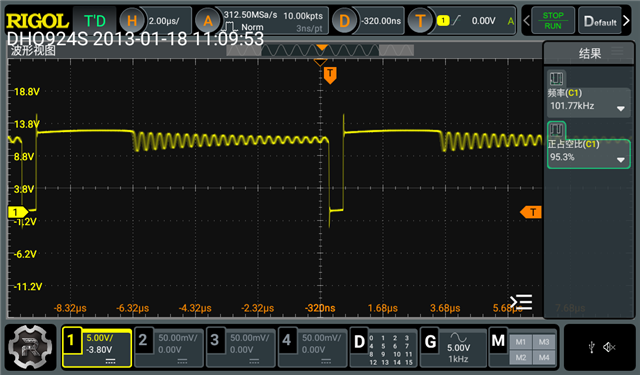Enable channel 2 input
Viewport: 640px width, 375px height.
click(x=169, y=348)
